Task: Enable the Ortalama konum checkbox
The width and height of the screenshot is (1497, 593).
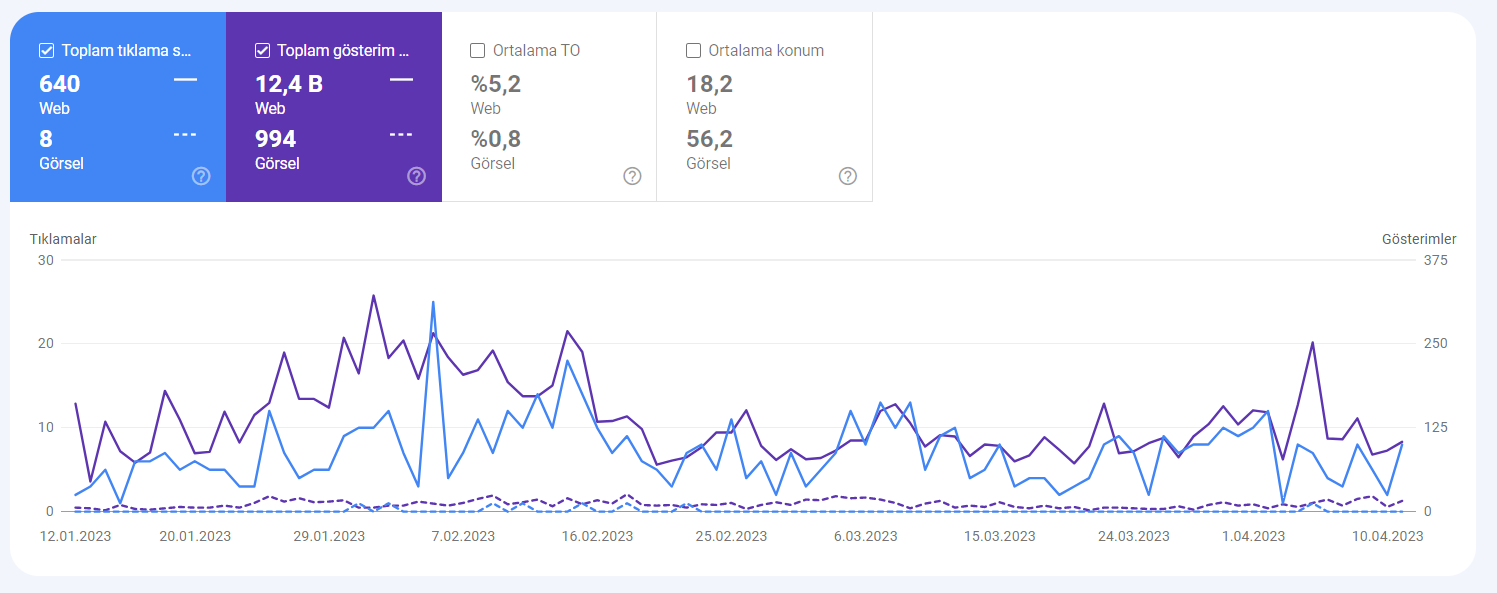Action: [694, 50]
